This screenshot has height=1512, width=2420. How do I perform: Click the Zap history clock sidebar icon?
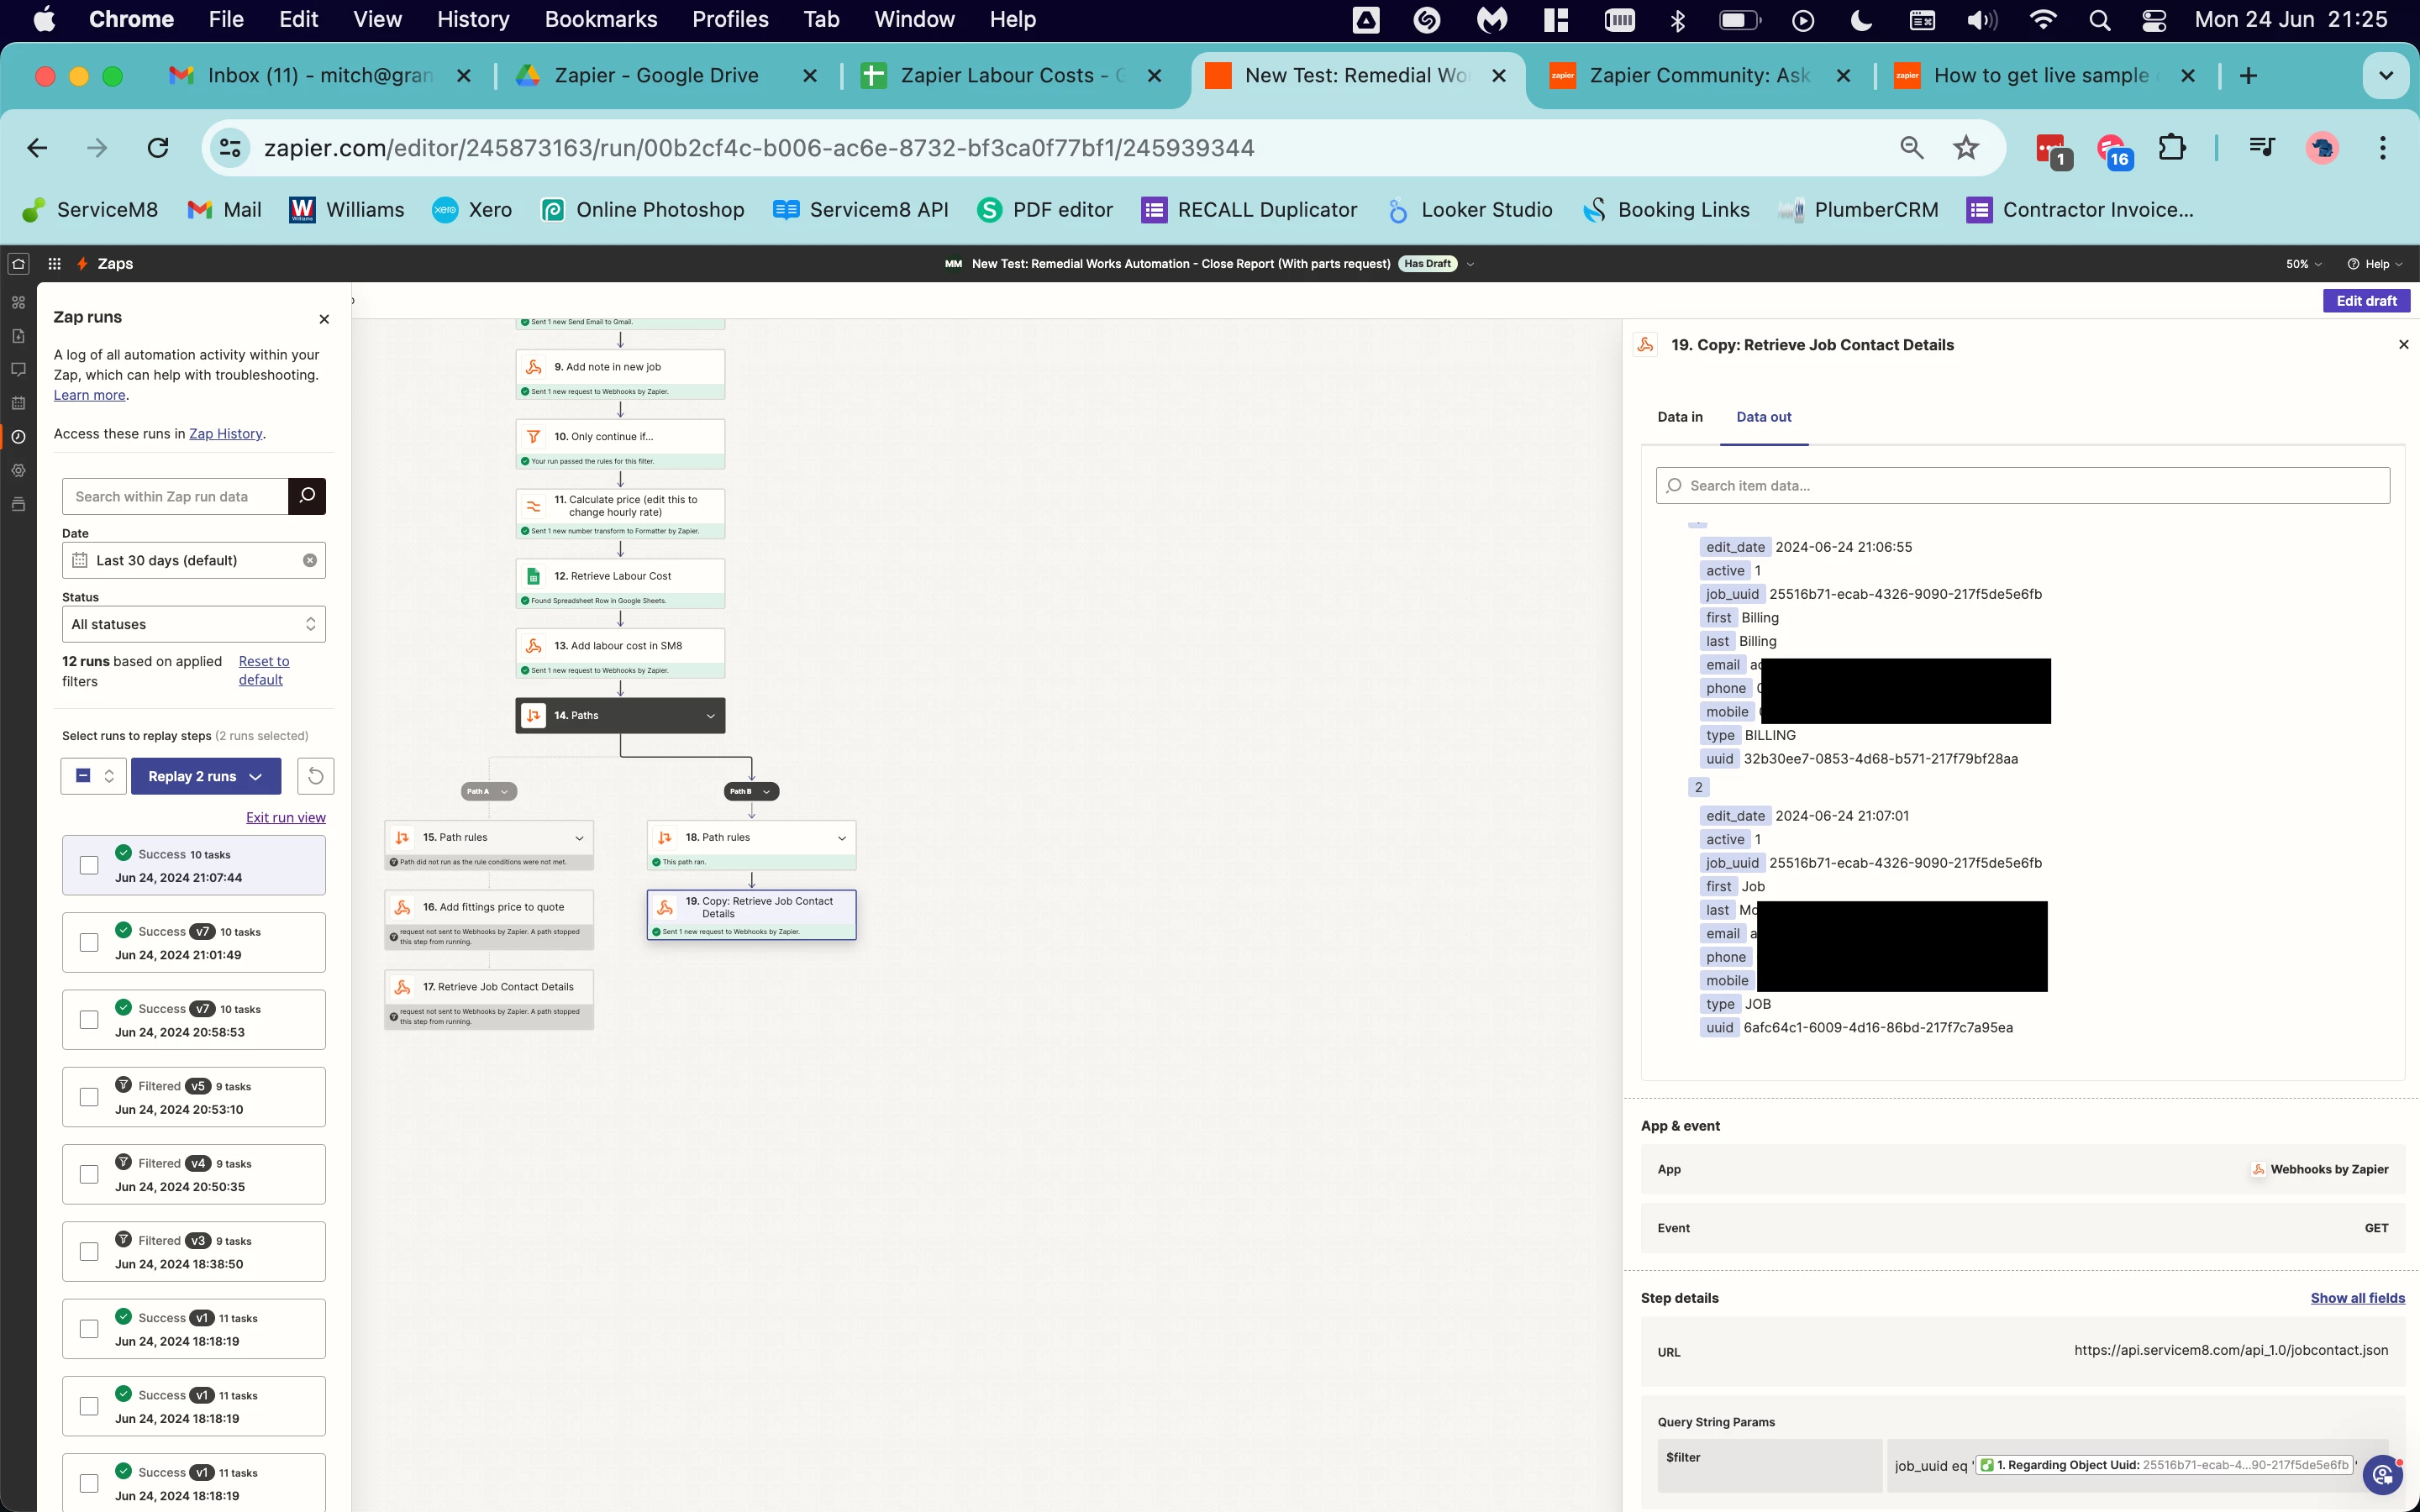[18, 437]
